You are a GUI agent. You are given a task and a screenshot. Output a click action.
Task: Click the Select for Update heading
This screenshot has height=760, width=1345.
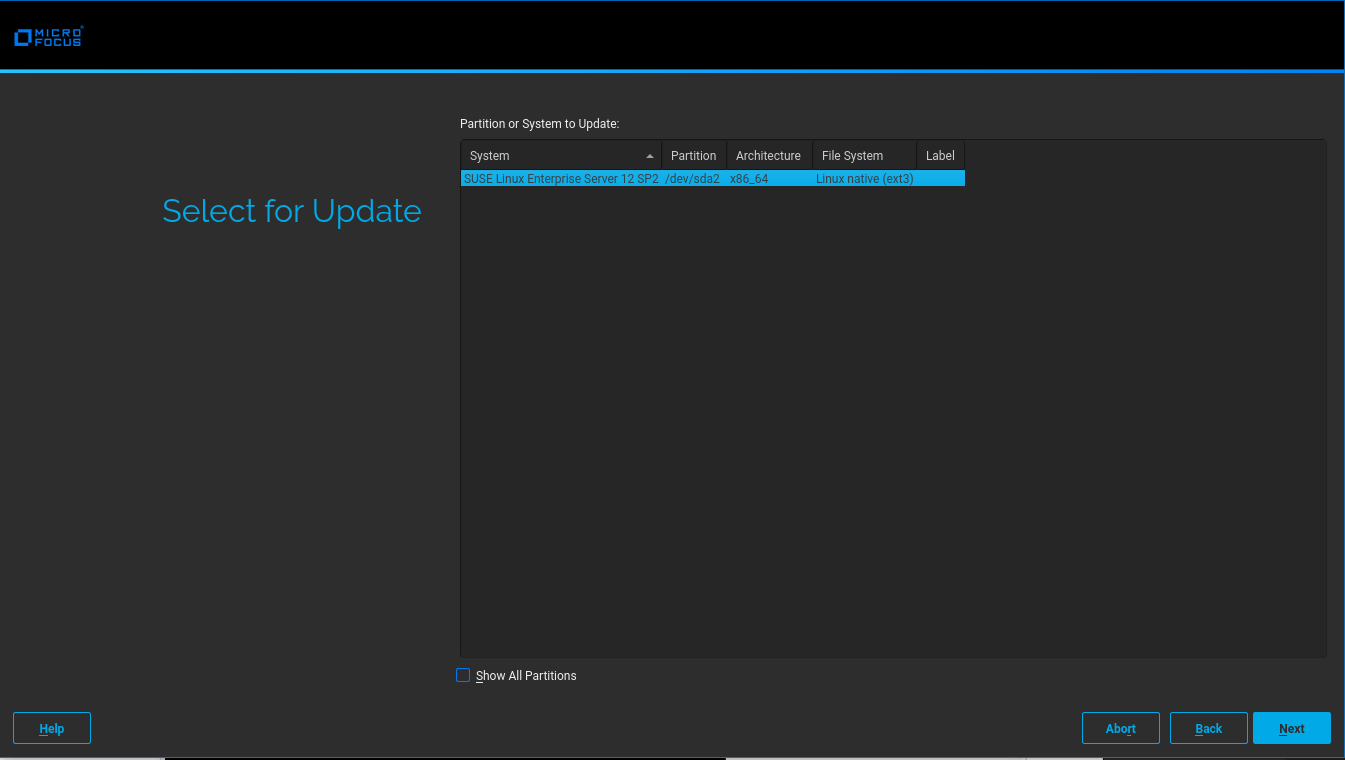point(292,211)
